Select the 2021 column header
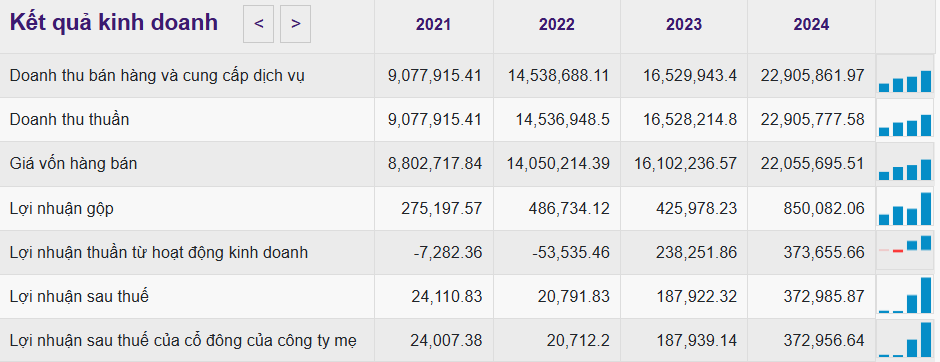This screenshot has width=940, height=362. [x=433, y=25]
